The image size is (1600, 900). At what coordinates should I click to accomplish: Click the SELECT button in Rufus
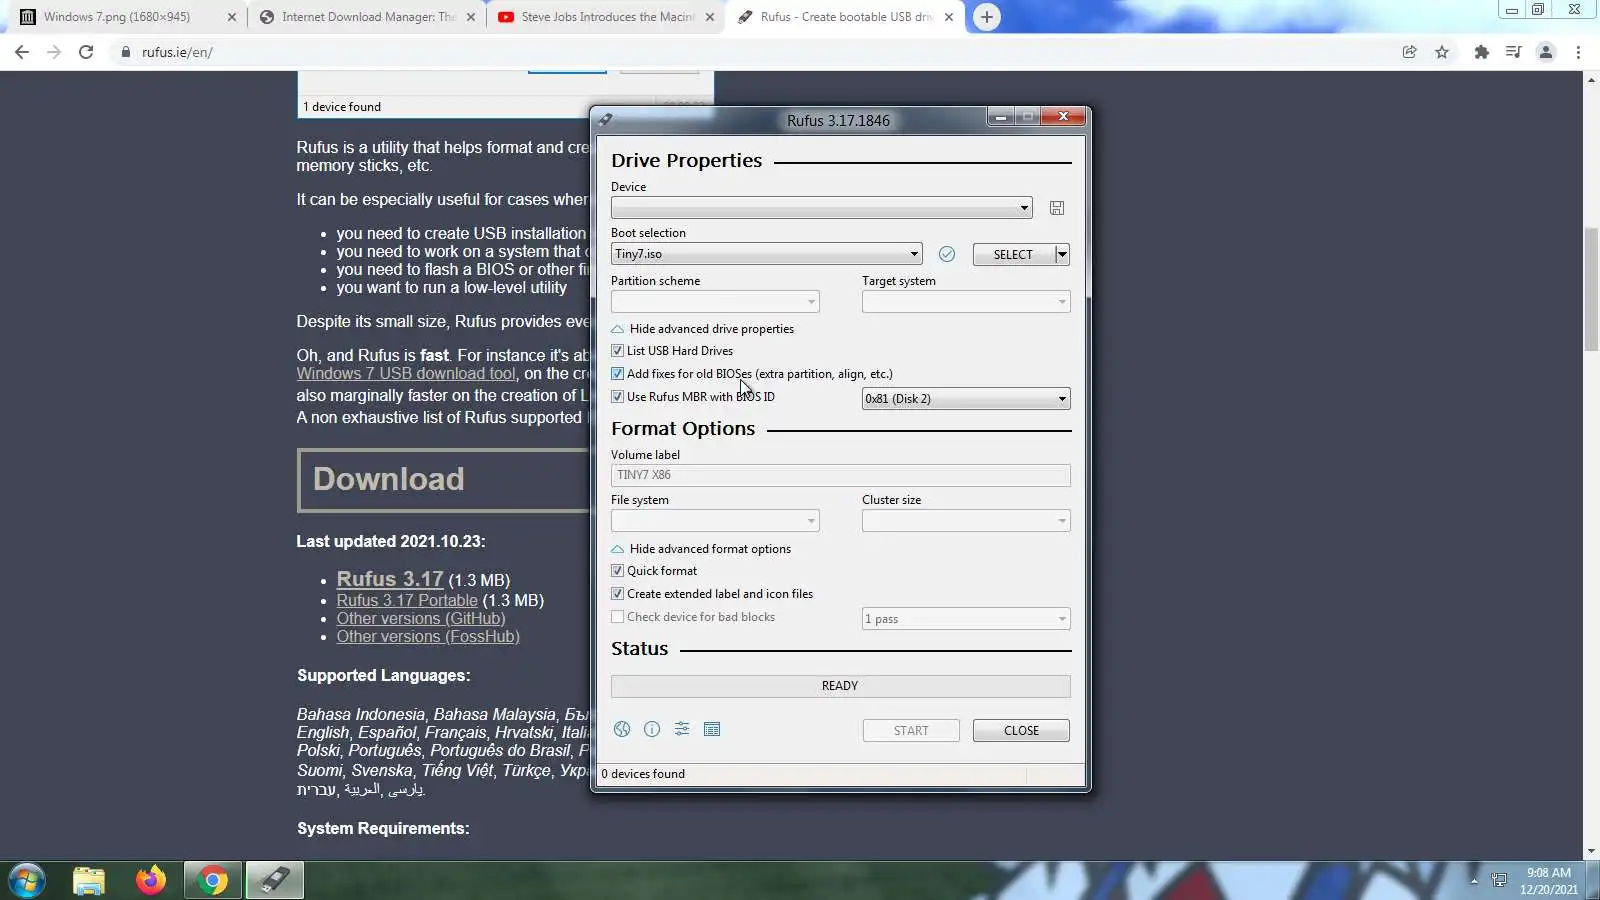click(1013, 255)
